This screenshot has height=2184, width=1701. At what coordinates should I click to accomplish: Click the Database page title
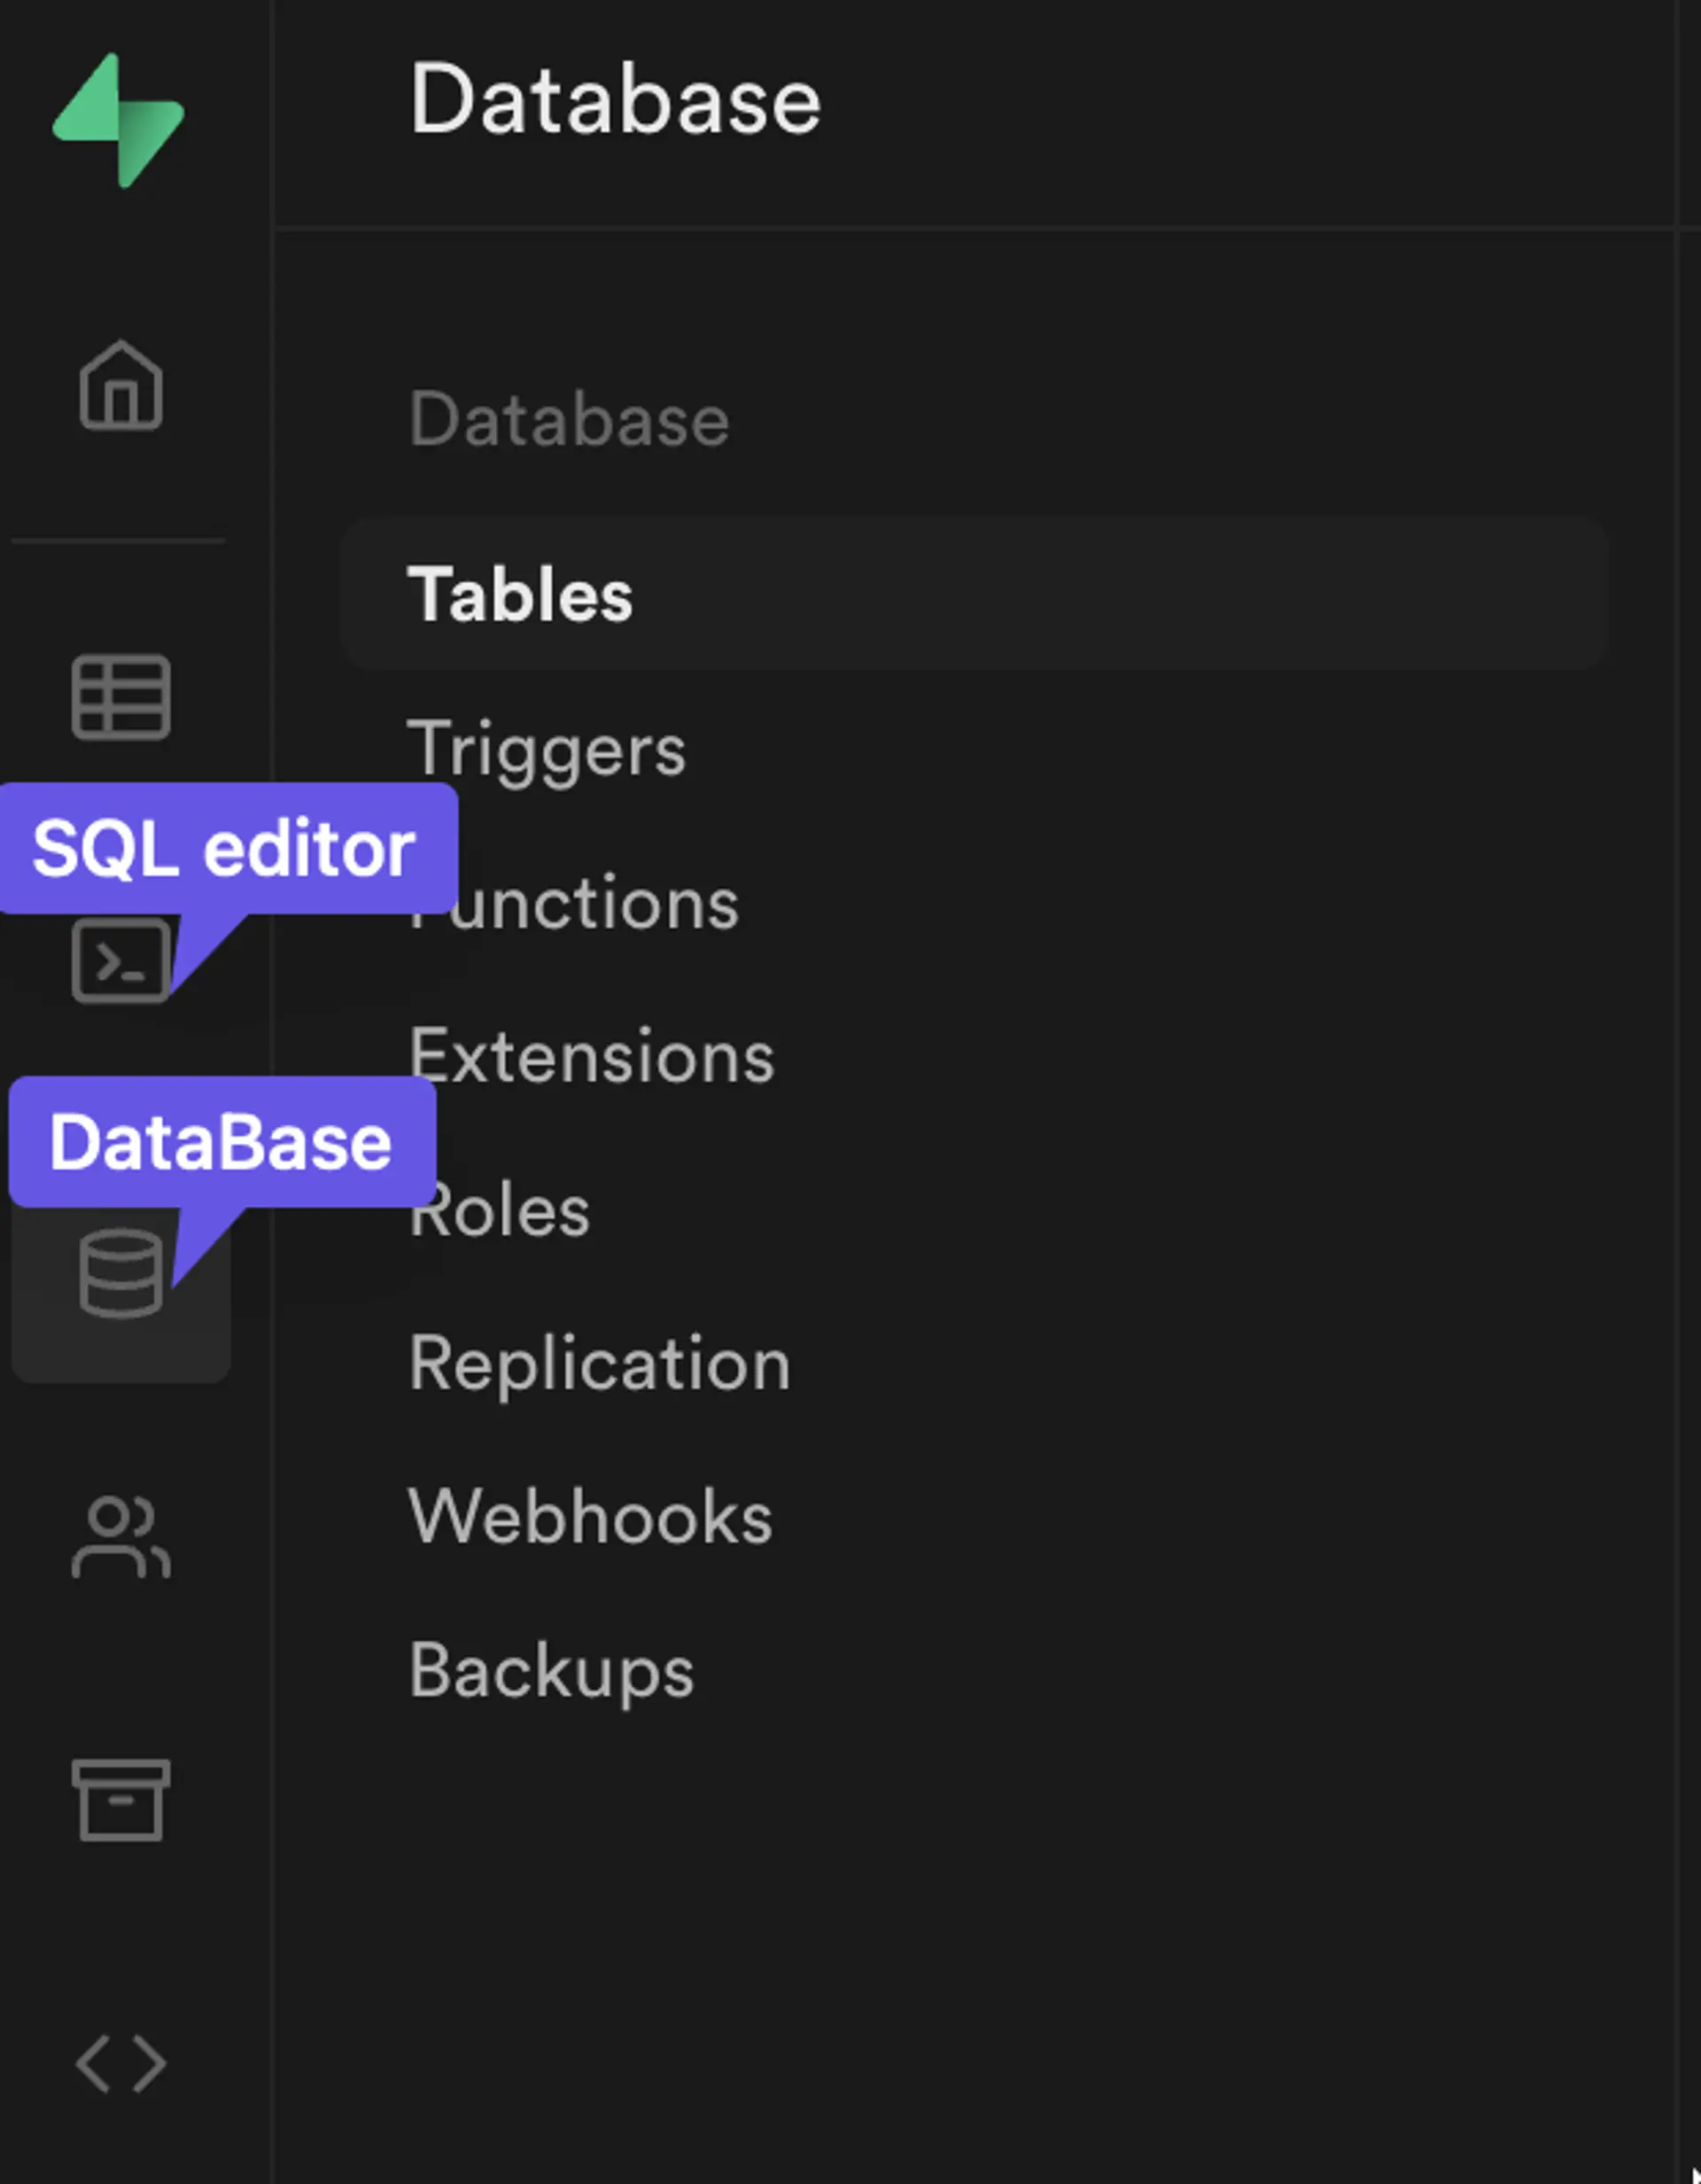click(x=615, y=99)
